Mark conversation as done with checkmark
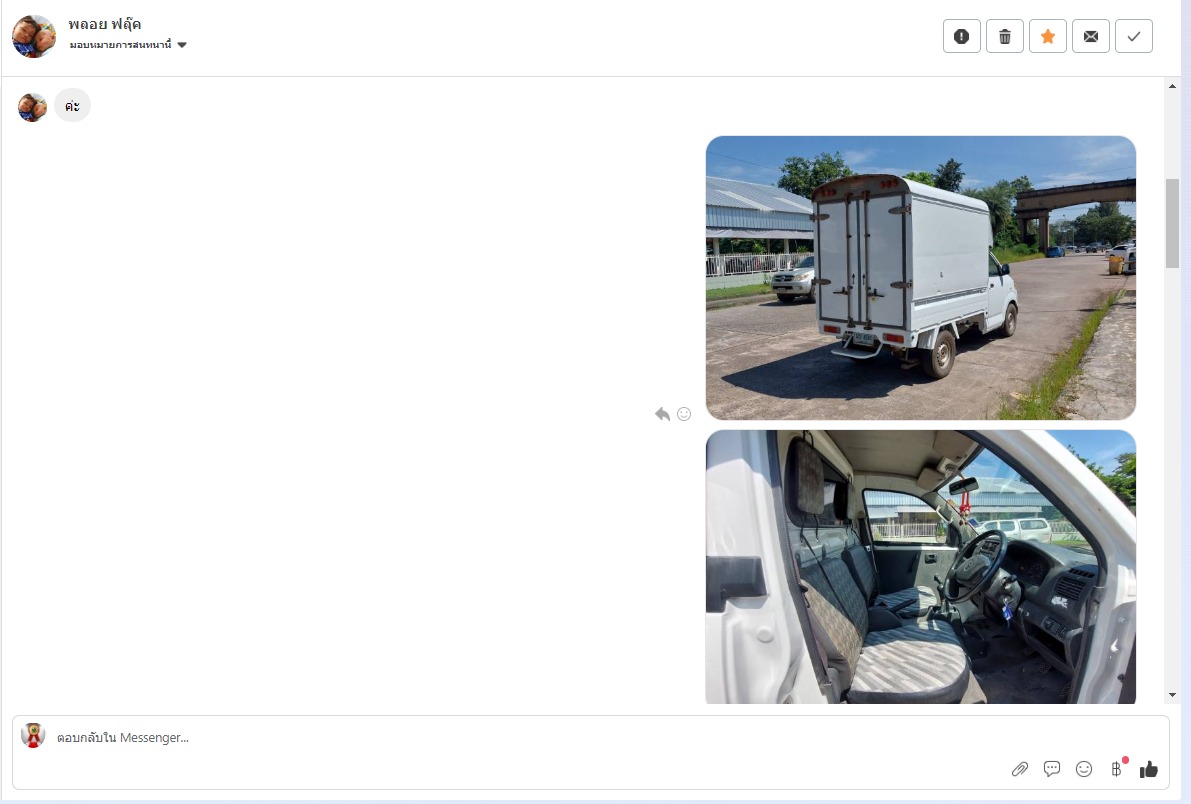This screenshot has width=1191, height=804. (x=1133, y=36)
